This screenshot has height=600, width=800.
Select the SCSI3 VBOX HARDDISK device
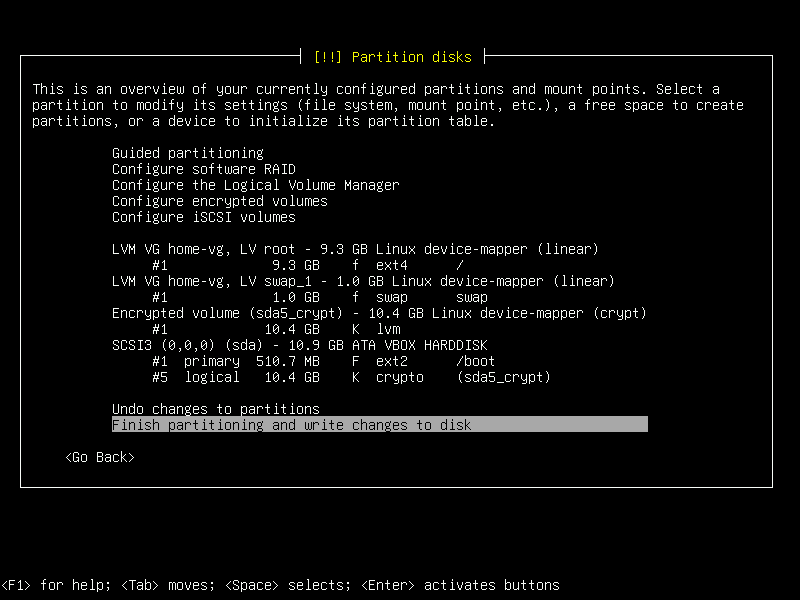[298, 345]
